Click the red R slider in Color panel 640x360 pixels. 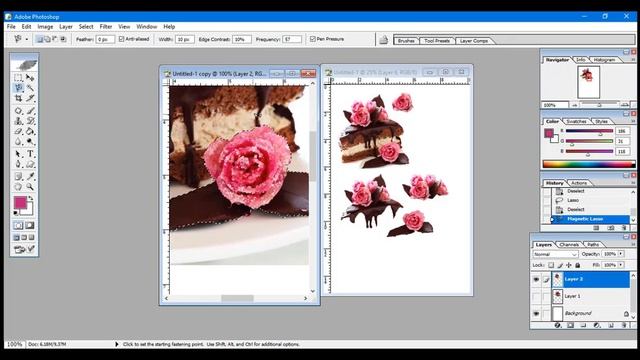[589, 131]
